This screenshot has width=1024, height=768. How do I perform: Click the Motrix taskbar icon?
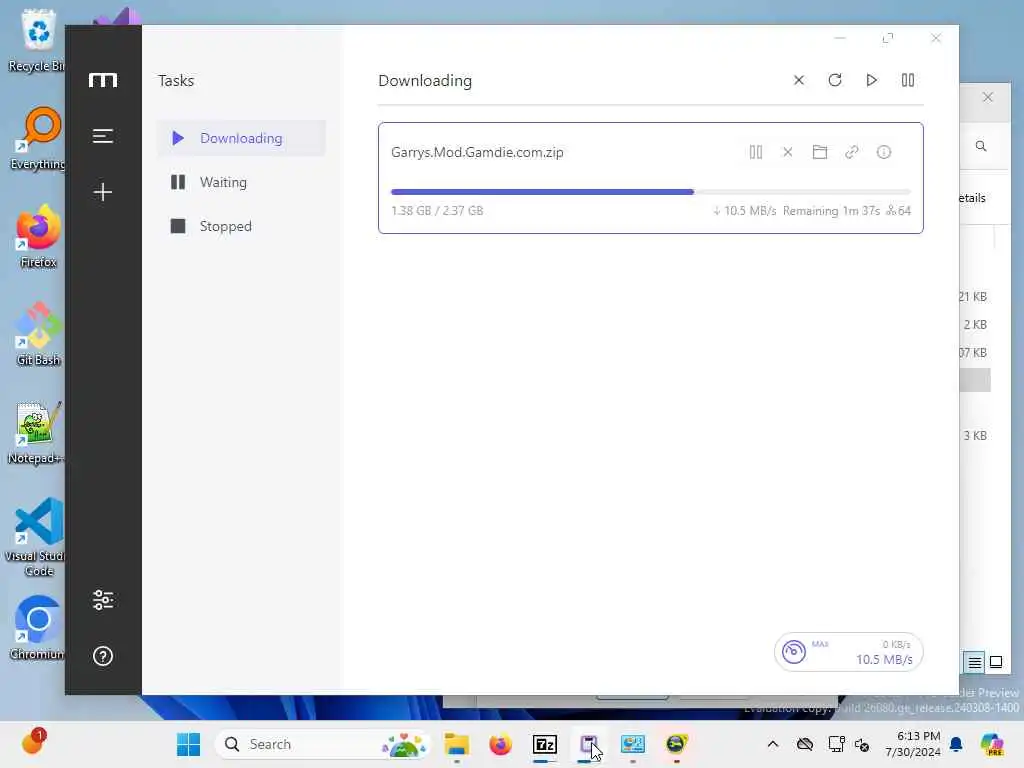588,744
